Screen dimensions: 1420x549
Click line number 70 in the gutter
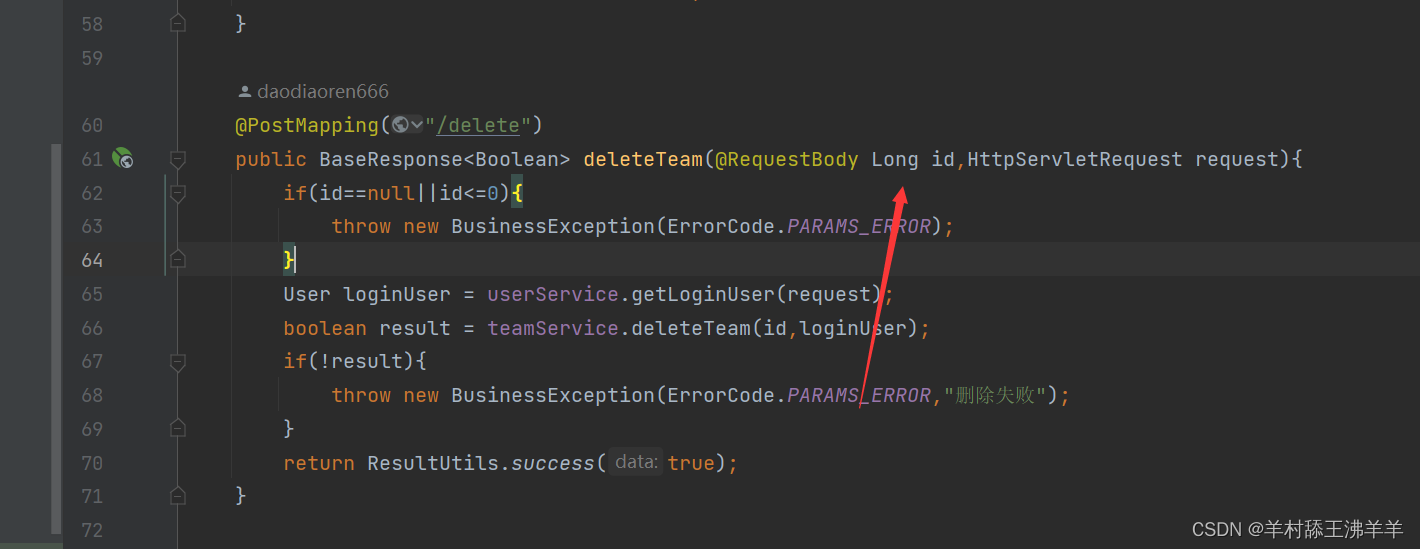(x=91, y=463)
